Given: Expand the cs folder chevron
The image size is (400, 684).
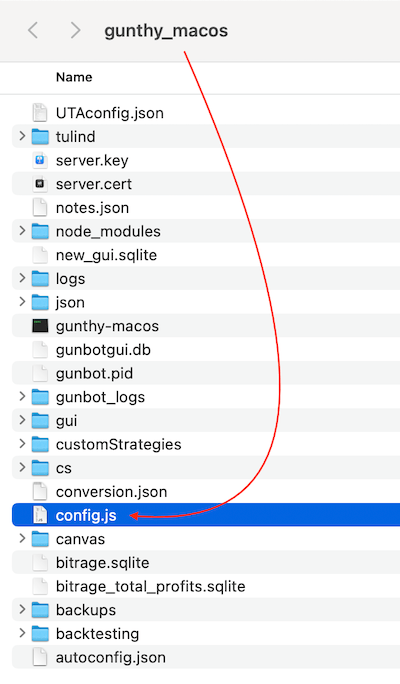Looking at the screenshot, I should (22, 468).
